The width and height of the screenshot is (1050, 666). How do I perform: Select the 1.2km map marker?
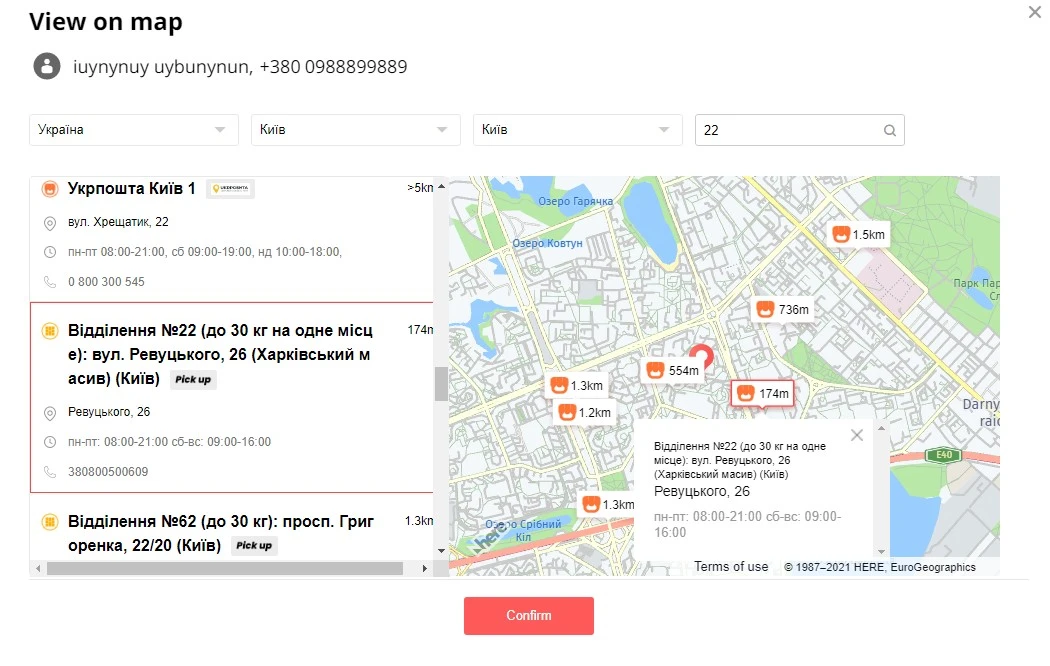click(585, 412)
